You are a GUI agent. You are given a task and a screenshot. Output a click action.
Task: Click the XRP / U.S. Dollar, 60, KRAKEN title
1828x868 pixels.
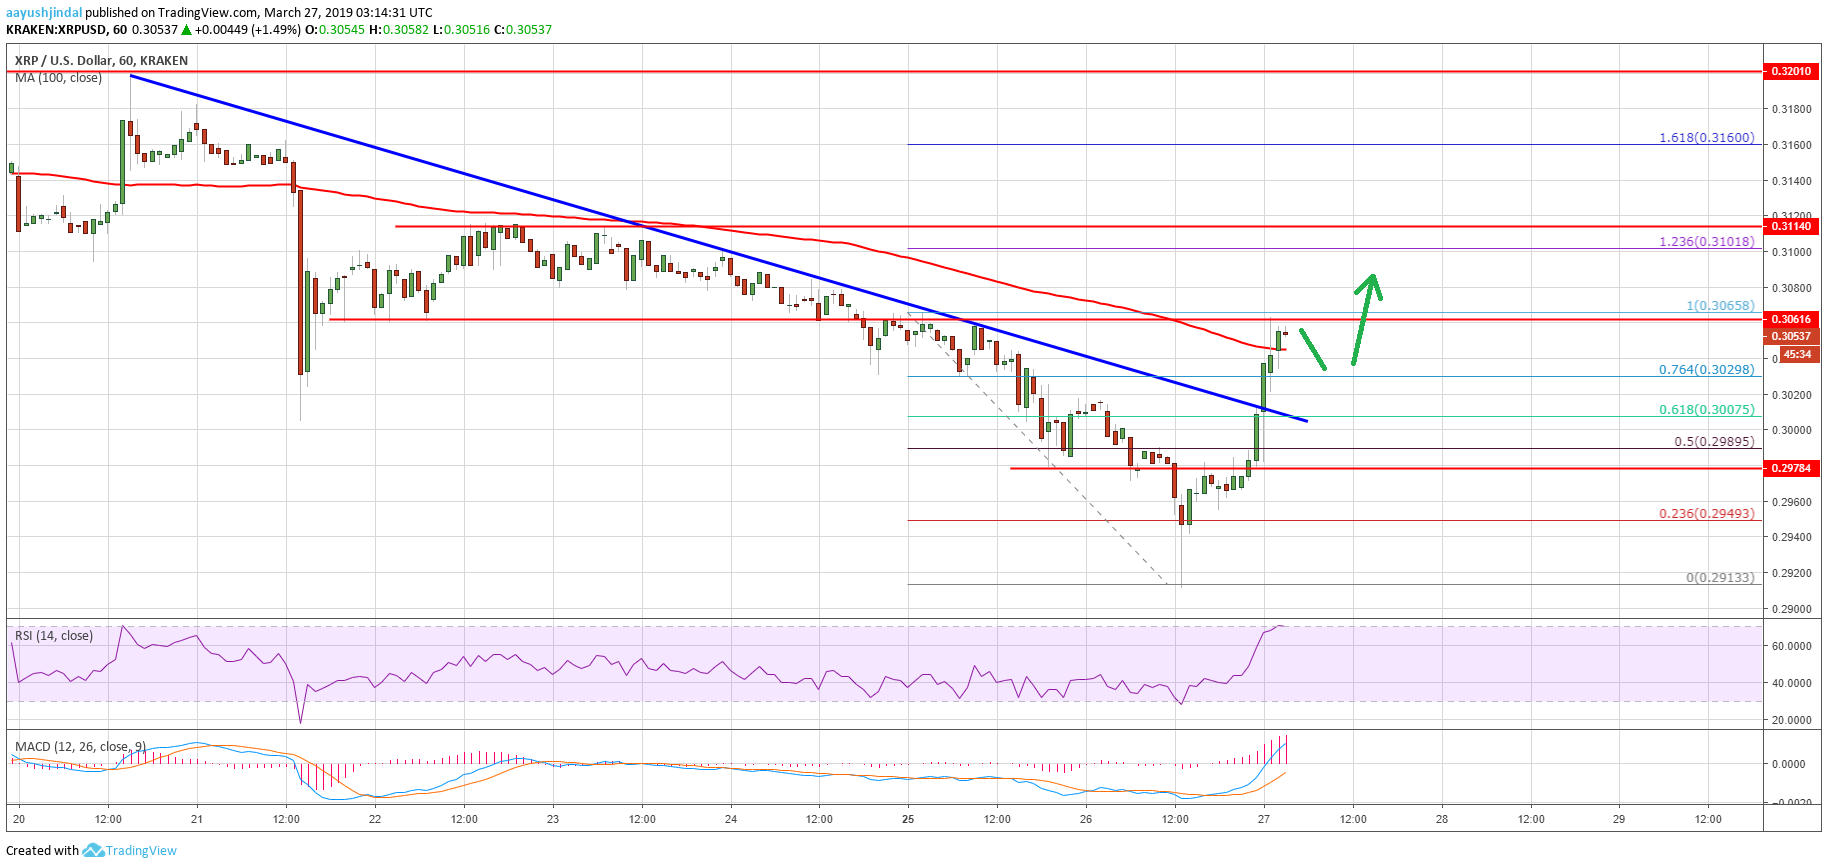click(x=101, y=61)
